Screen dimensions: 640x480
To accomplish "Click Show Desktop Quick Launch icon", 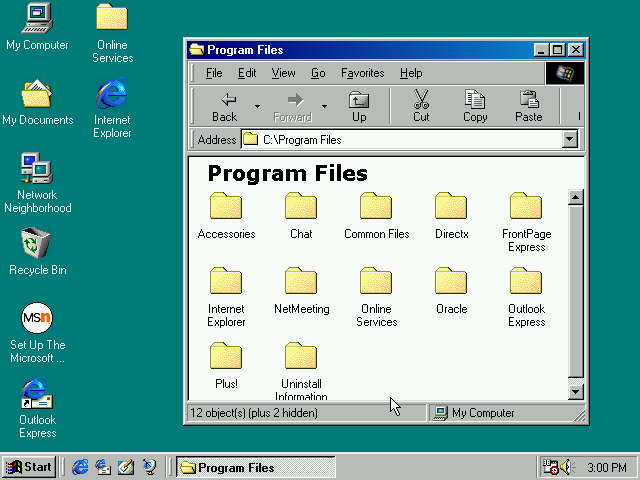I will coord(126,467).
